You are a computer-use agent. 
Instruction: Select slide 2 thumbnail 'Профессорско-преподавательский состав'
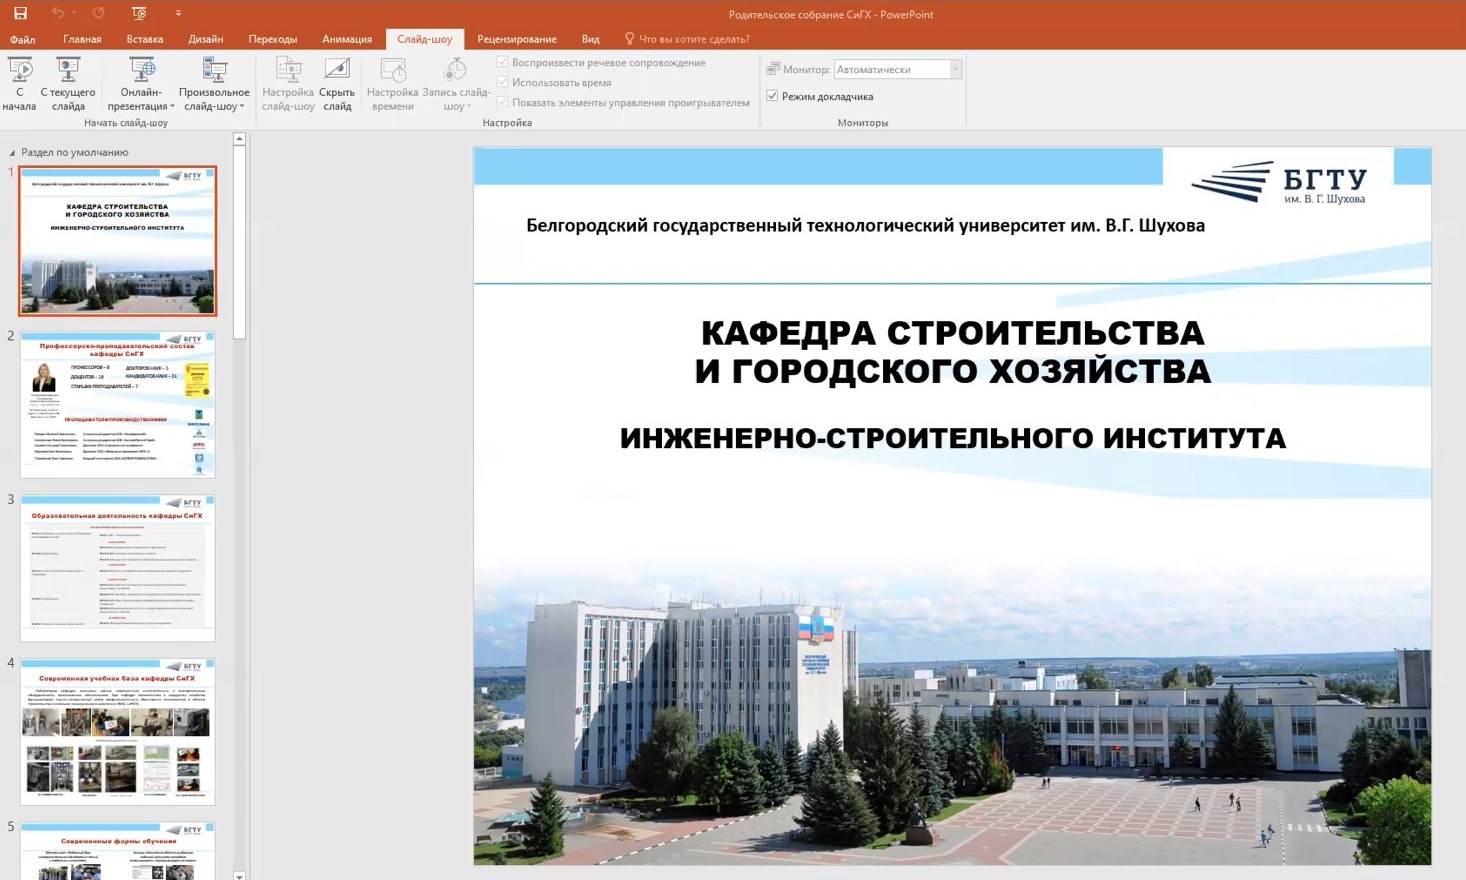[117, 404]
